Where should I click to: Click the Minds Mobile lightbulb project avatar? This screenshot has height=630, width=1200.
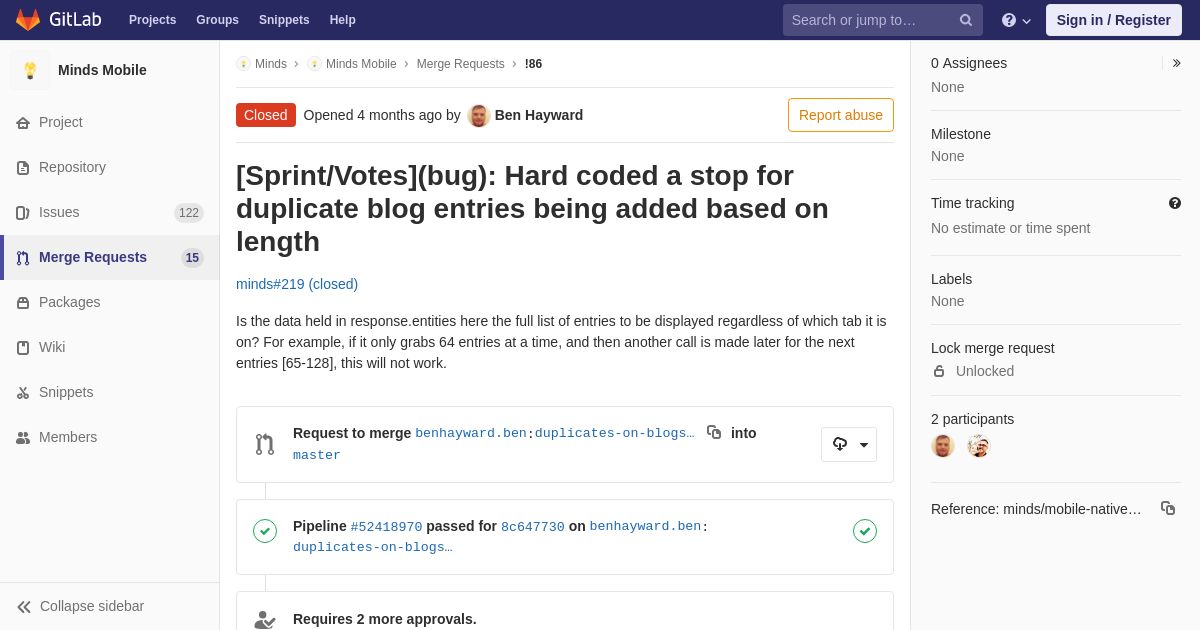tap(30, 70)
